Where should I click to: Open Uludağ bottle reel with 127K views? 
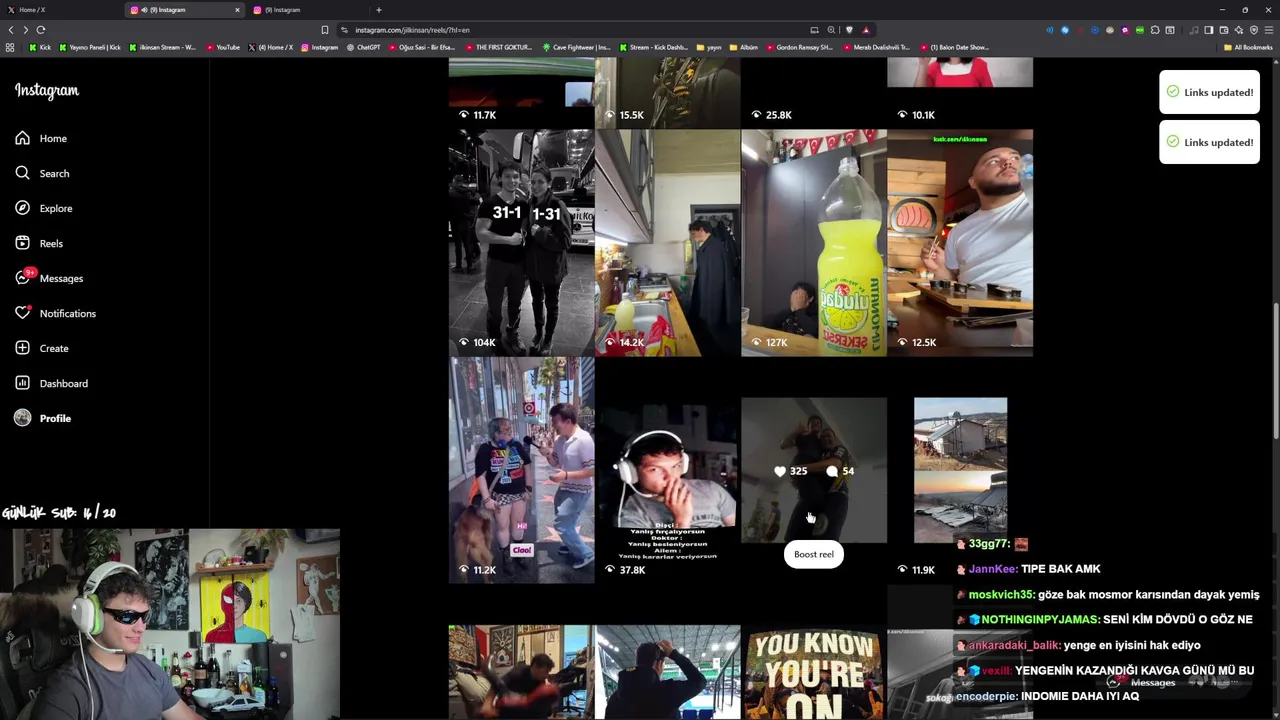tap(813, 243)
